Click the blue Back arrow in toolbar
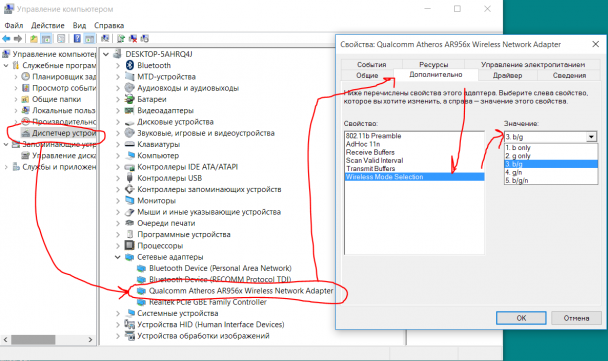The height and width of the screenshot is (361, 608). tap(6, 38)
